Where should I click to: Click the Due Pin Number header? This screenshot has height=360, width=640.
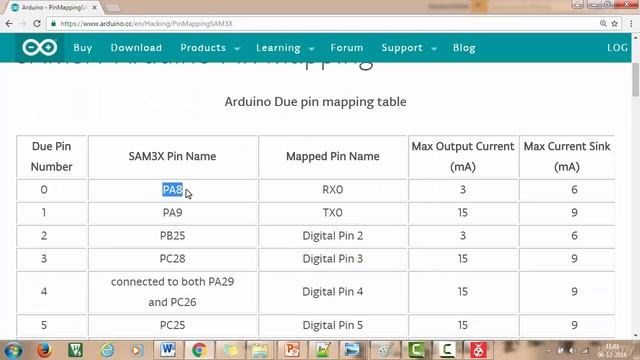click(51, 156)
